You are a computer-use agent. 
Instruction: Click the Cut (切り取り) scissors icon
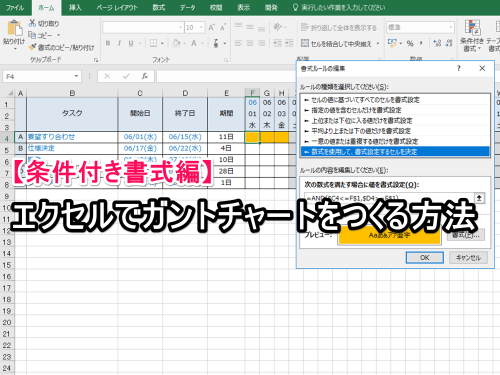[x=32, y=23]
